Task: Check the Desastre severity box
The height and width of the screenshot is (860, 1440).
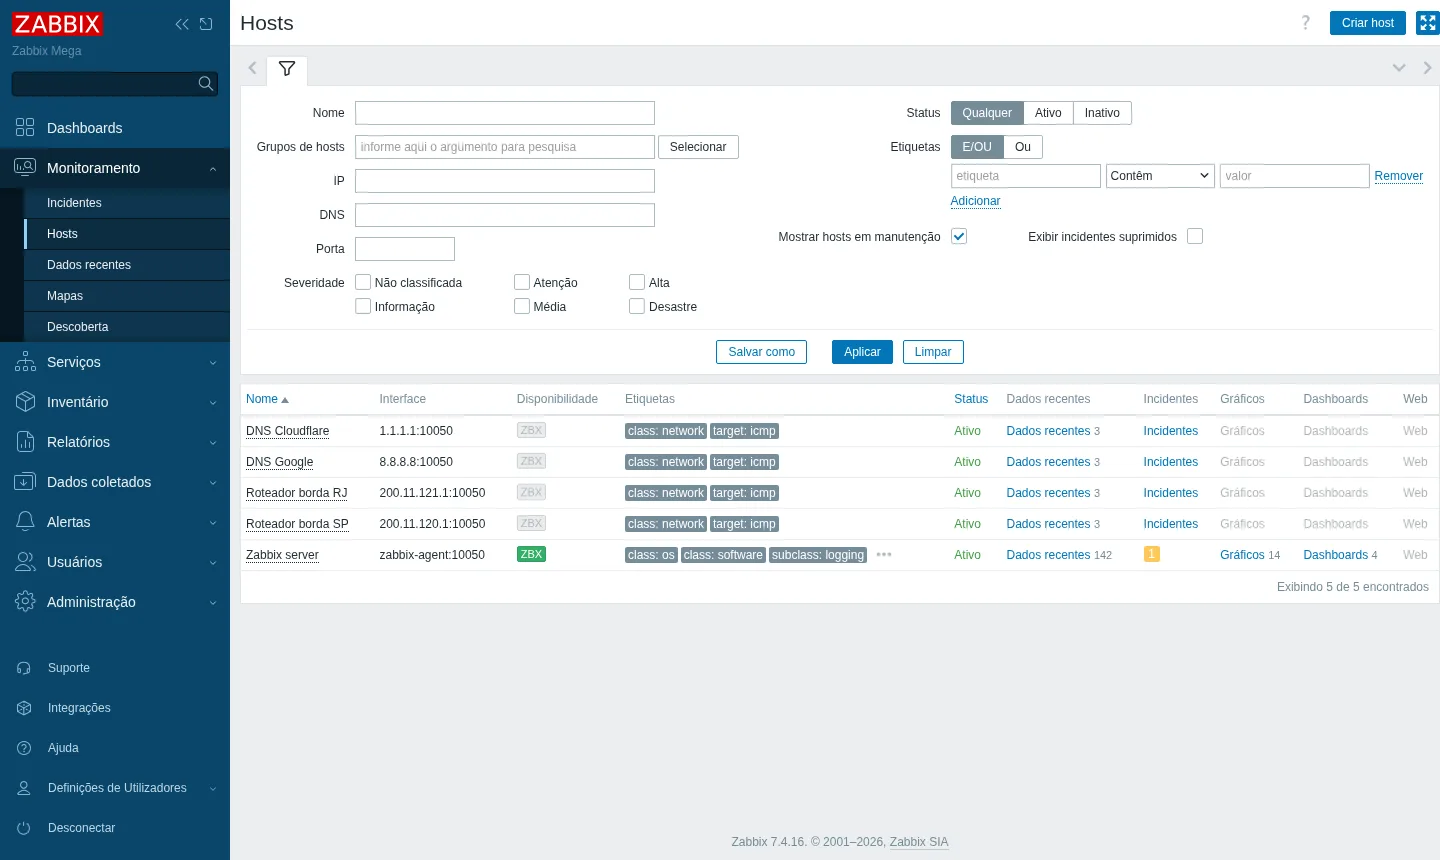Action: tap(637, 307)
